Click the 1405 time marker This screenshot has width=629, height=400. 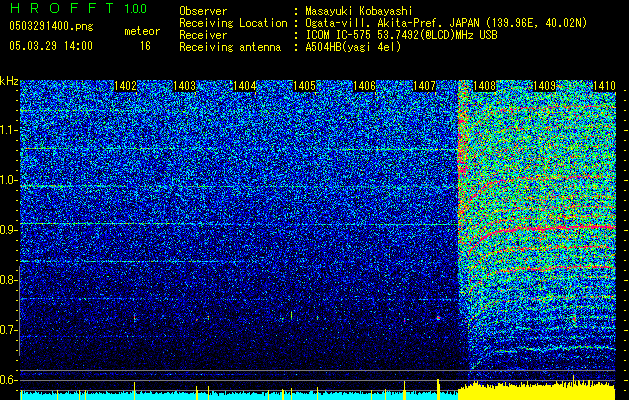[x=304, y=86]
